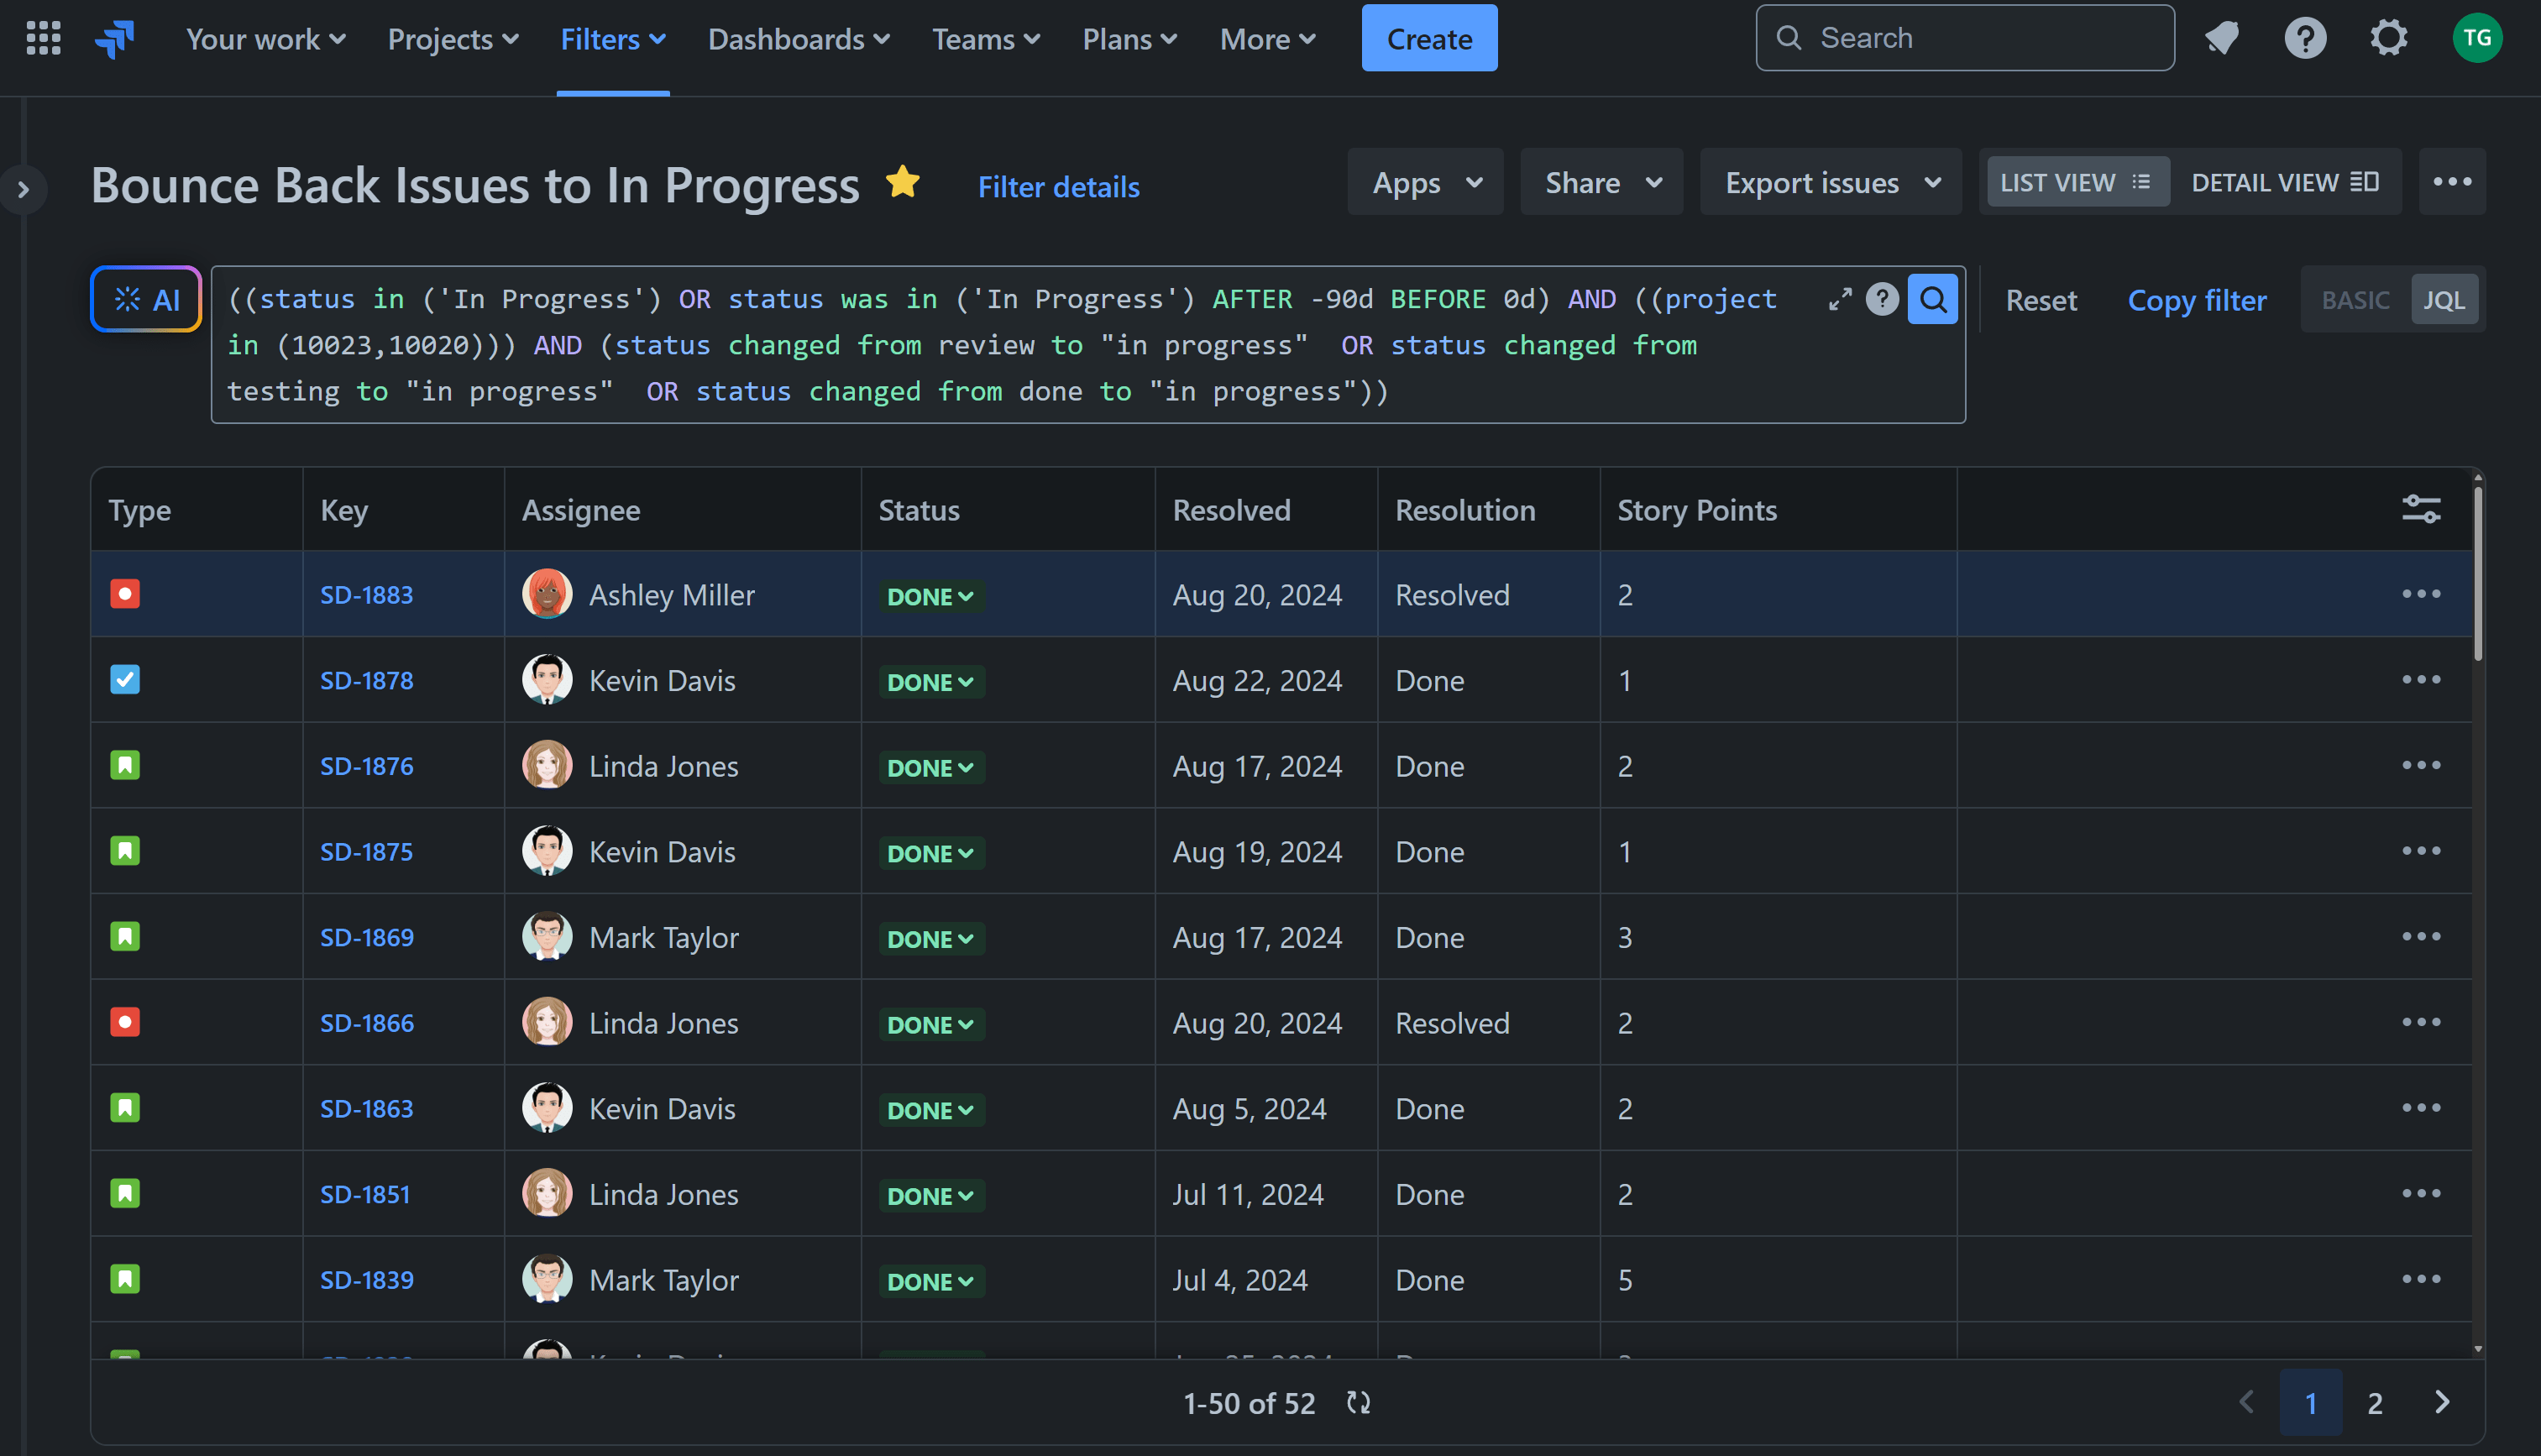This screenshot has height=1456, width=2541.
Task: Switch the query editor to BASIC mode
Action: click(x=2356, y=298)
